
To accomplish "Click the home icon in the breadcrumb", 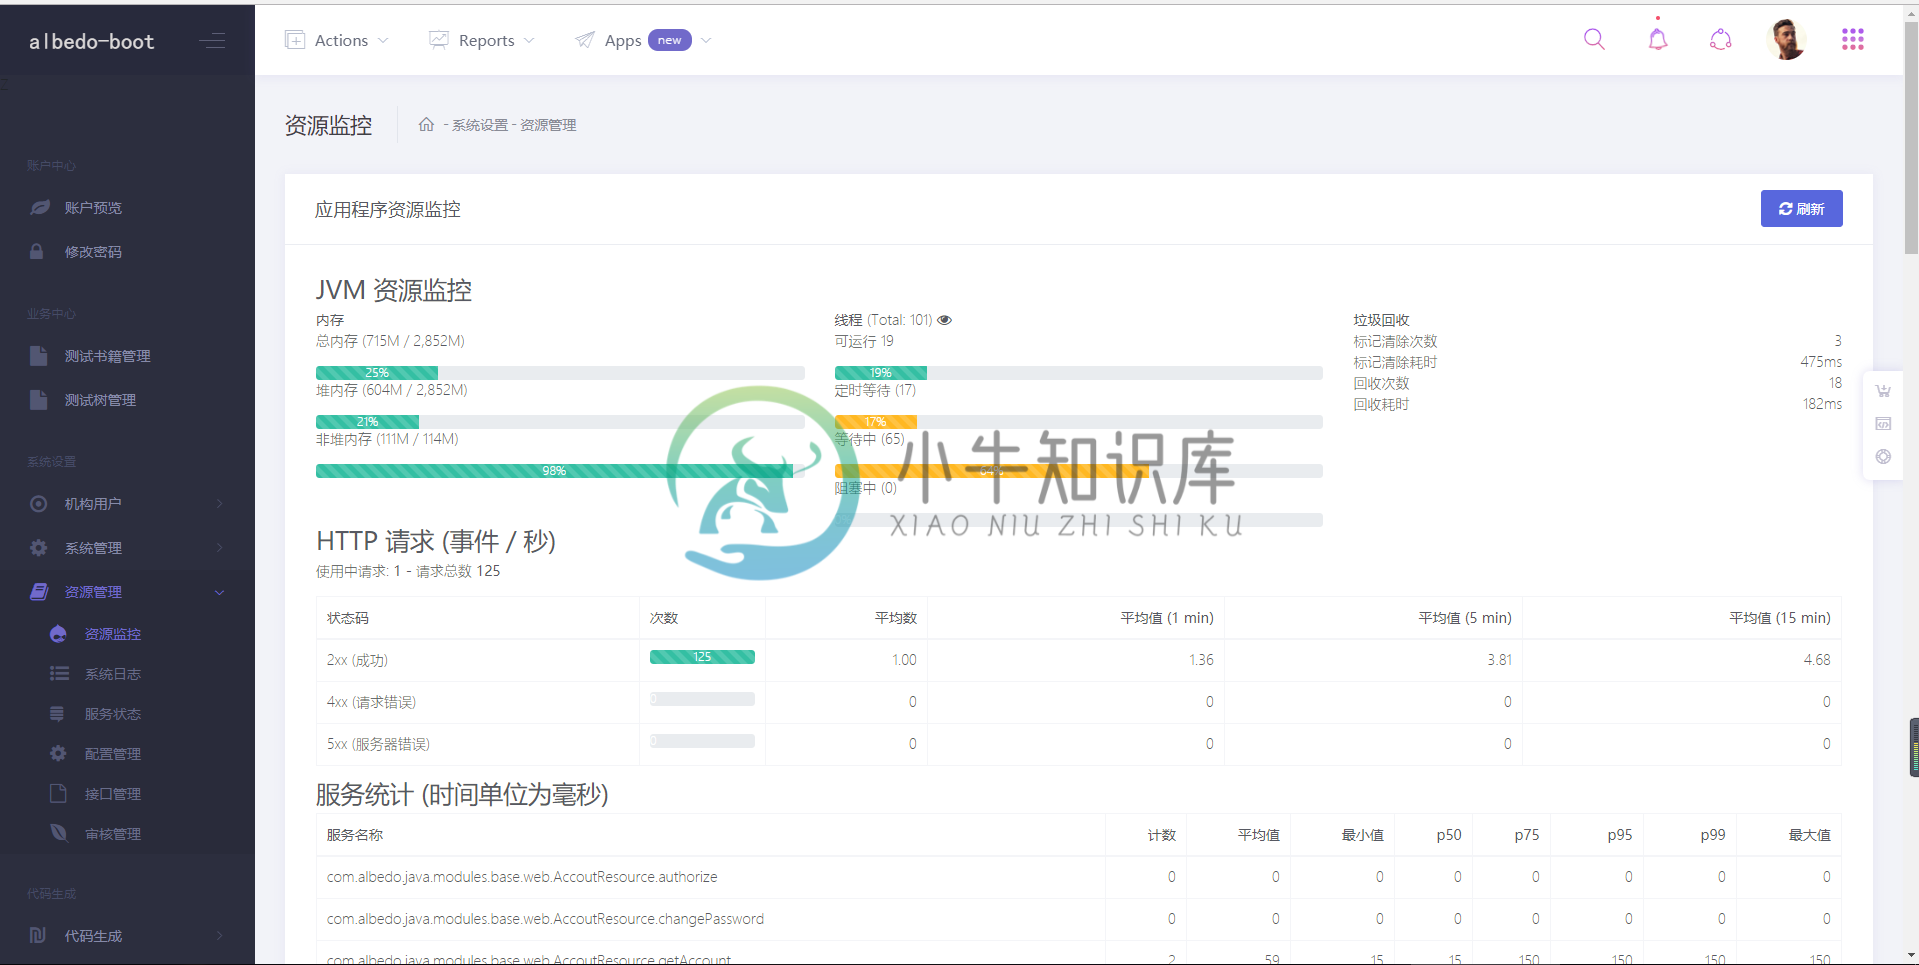I will (426, 124).
